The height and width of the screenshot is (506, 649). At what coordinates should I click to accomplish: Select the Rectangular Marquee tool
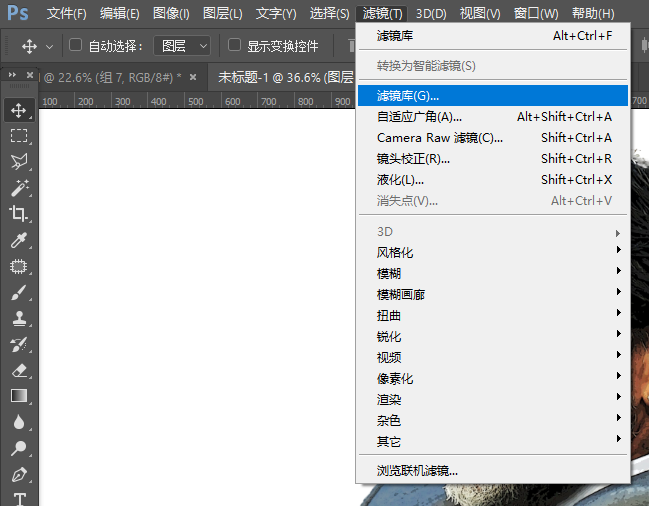pyautogui.click(x=19, y=136)
